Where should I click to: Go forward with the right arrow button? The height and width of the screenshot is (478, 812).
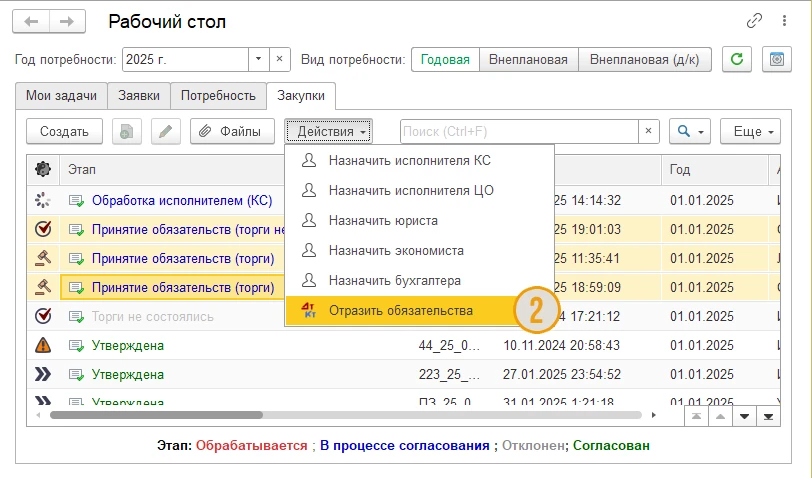pos(67,22)
